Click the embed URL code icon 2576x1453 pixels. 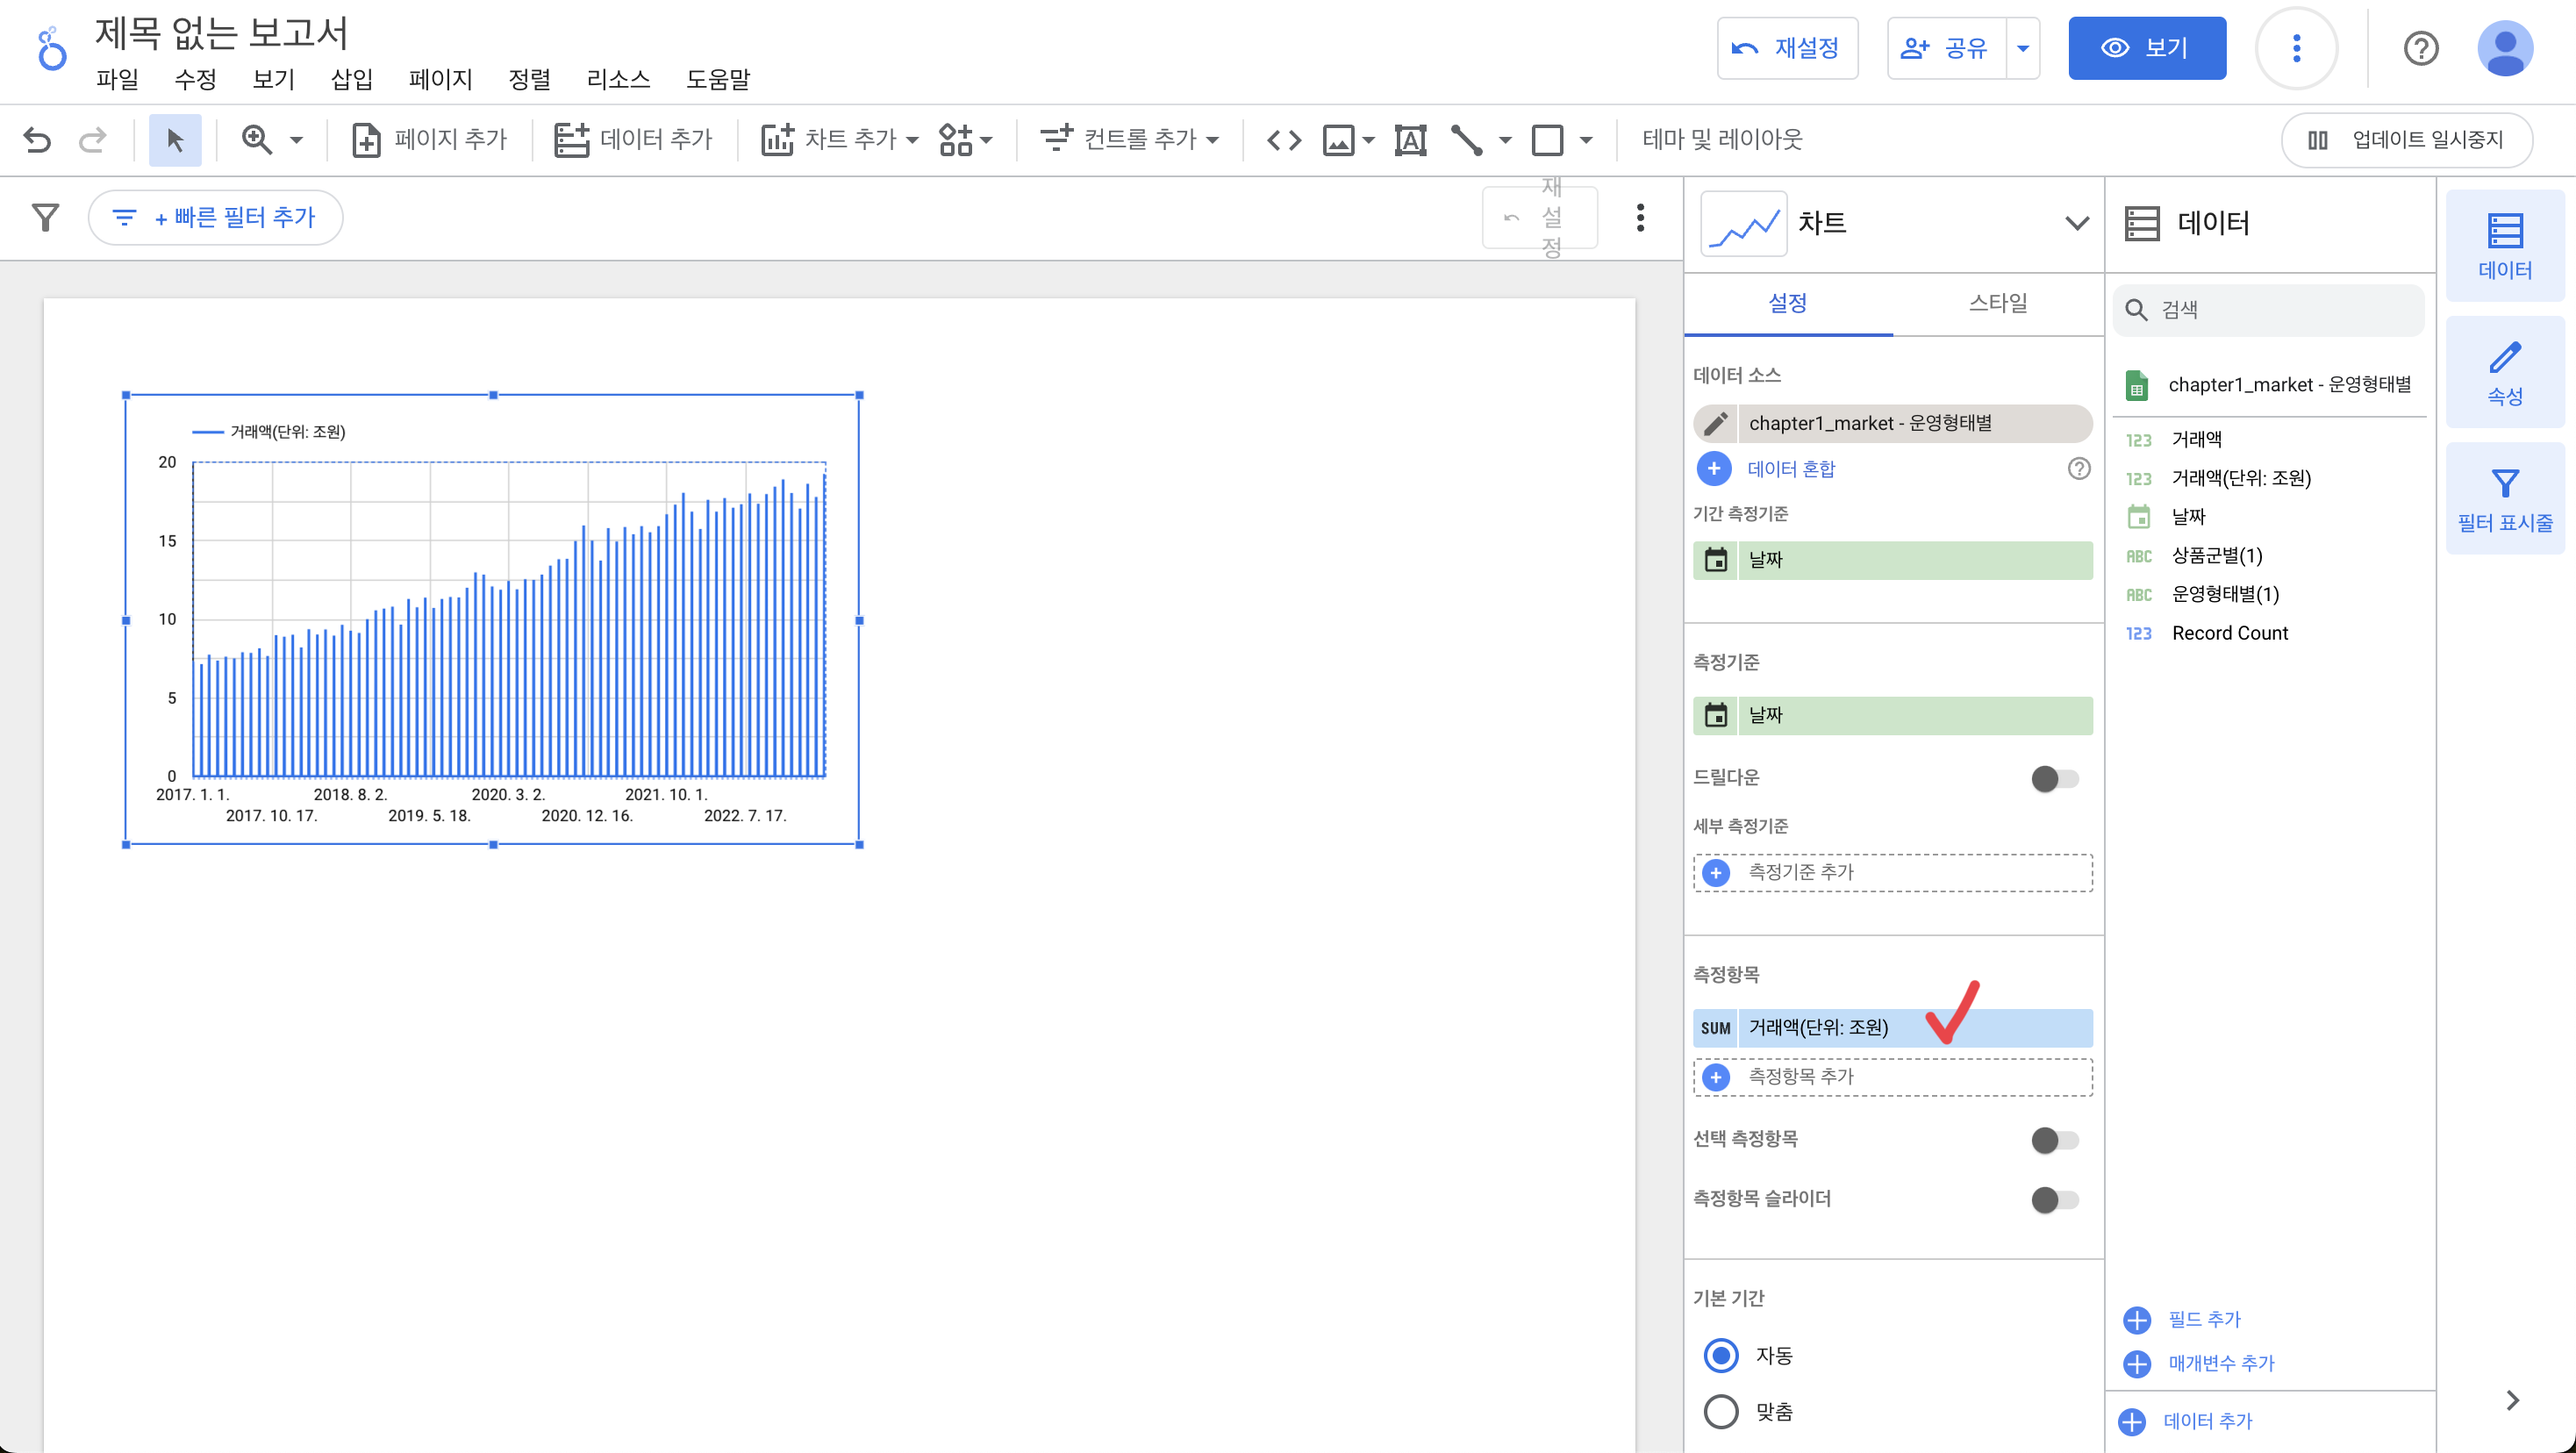pyautogui.click(x=1284, y=140)
